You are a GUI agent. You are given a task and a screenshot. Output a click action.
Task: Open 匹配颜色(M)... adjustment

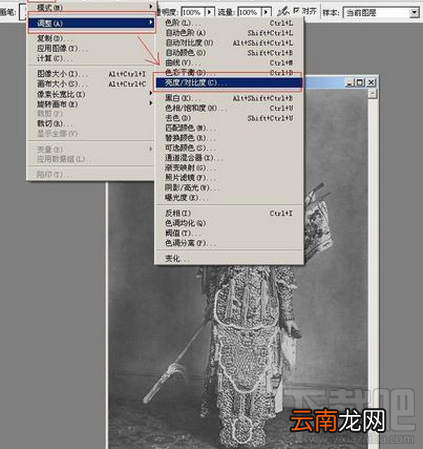[x=190, y=128]
